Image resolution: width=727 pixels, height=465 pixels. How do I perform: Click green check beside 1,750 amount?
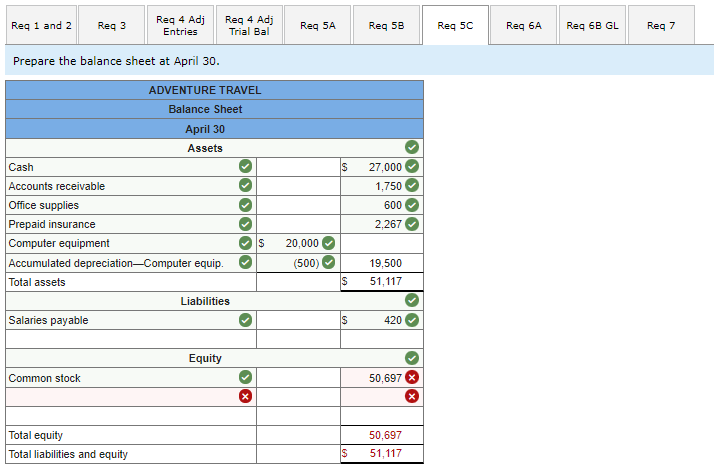[412, 185]
